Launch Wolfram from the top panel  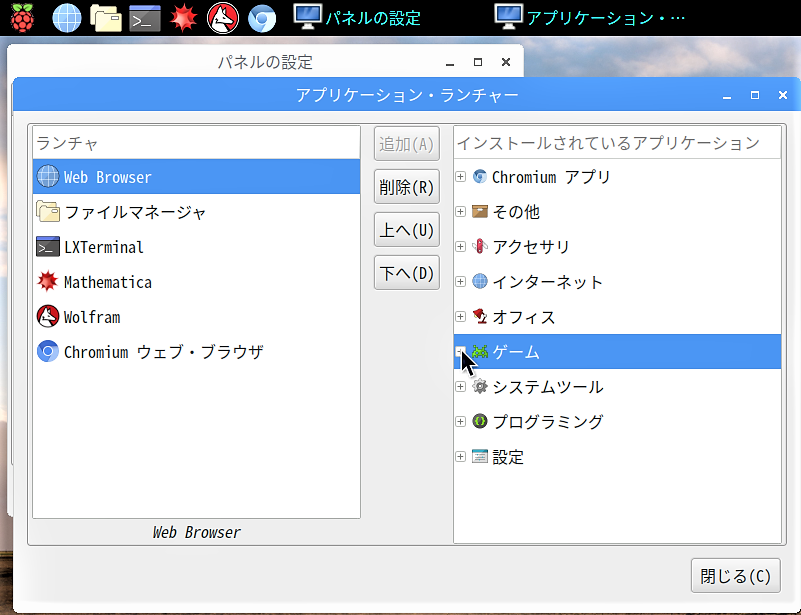point(223,18)
